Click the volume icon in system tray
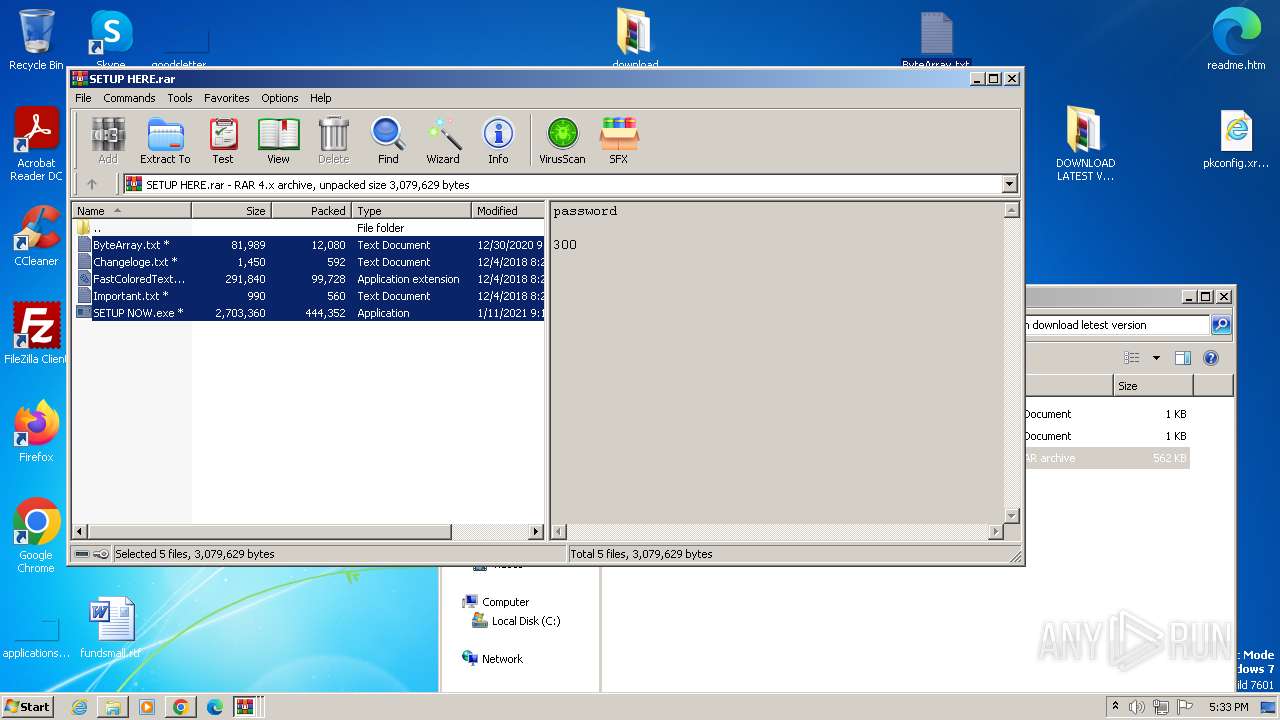The height and width of the screenshot is (720, 1280). (1137, 707)
